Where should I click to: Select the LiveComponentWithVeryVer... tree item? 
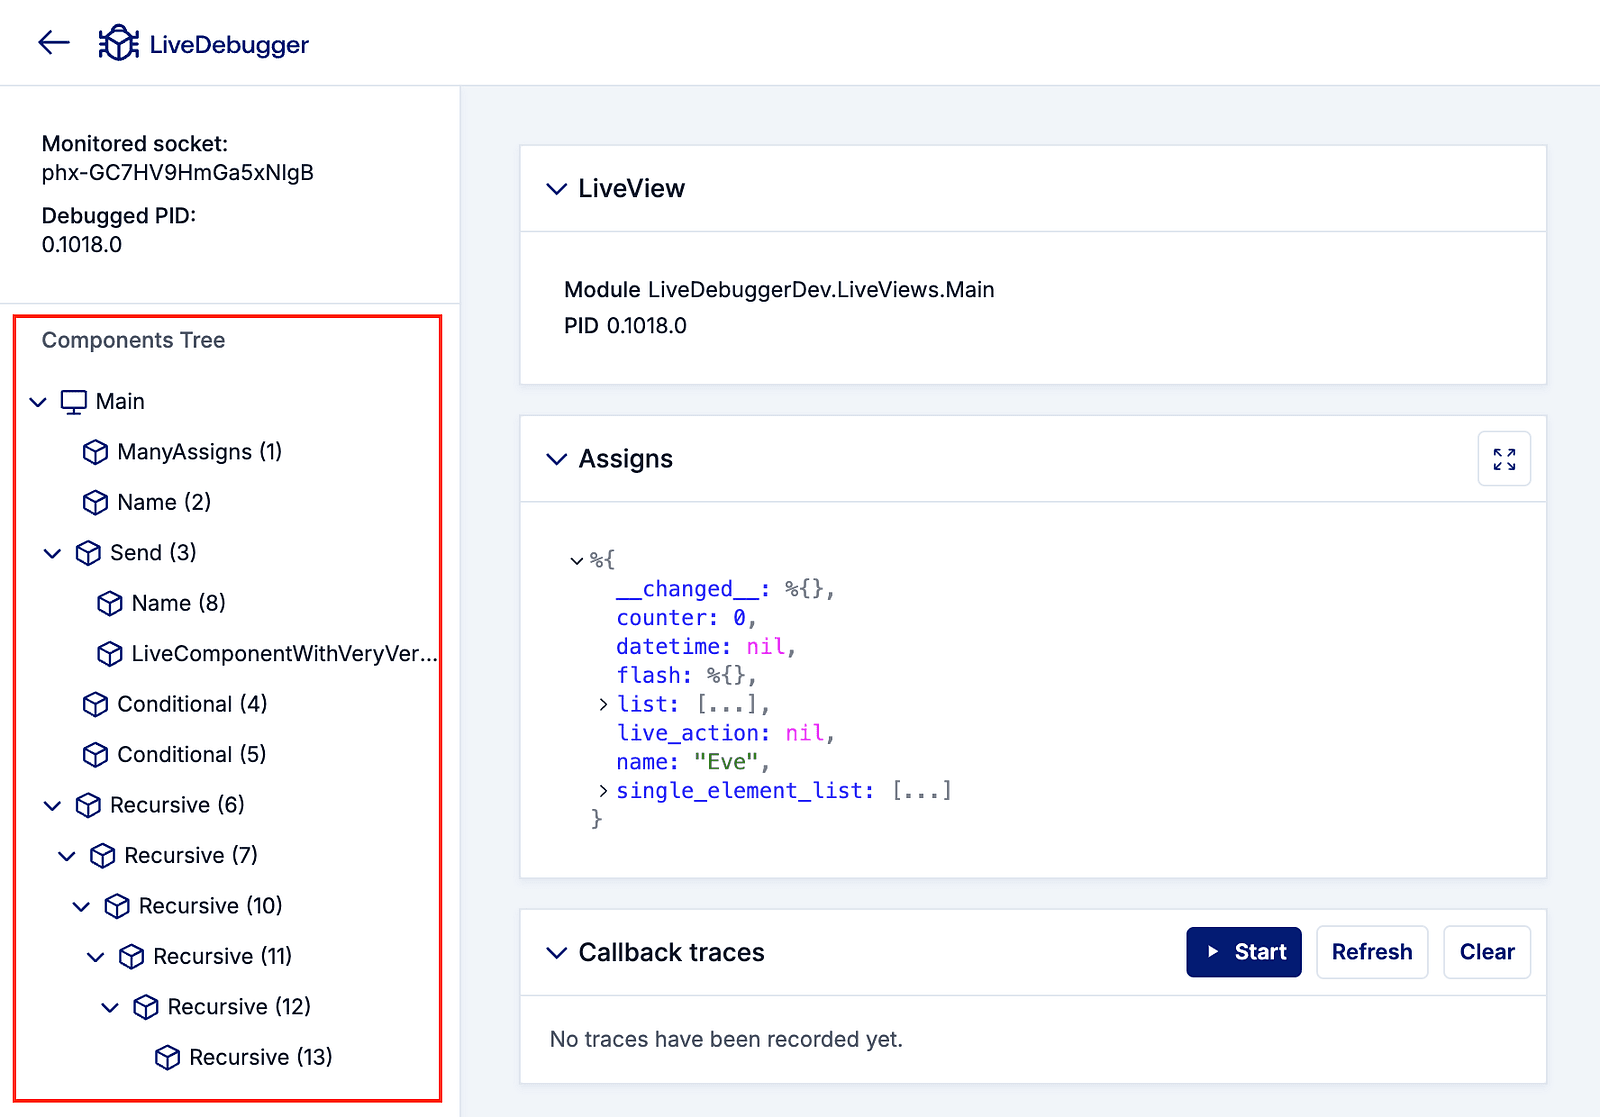[284, 654]
